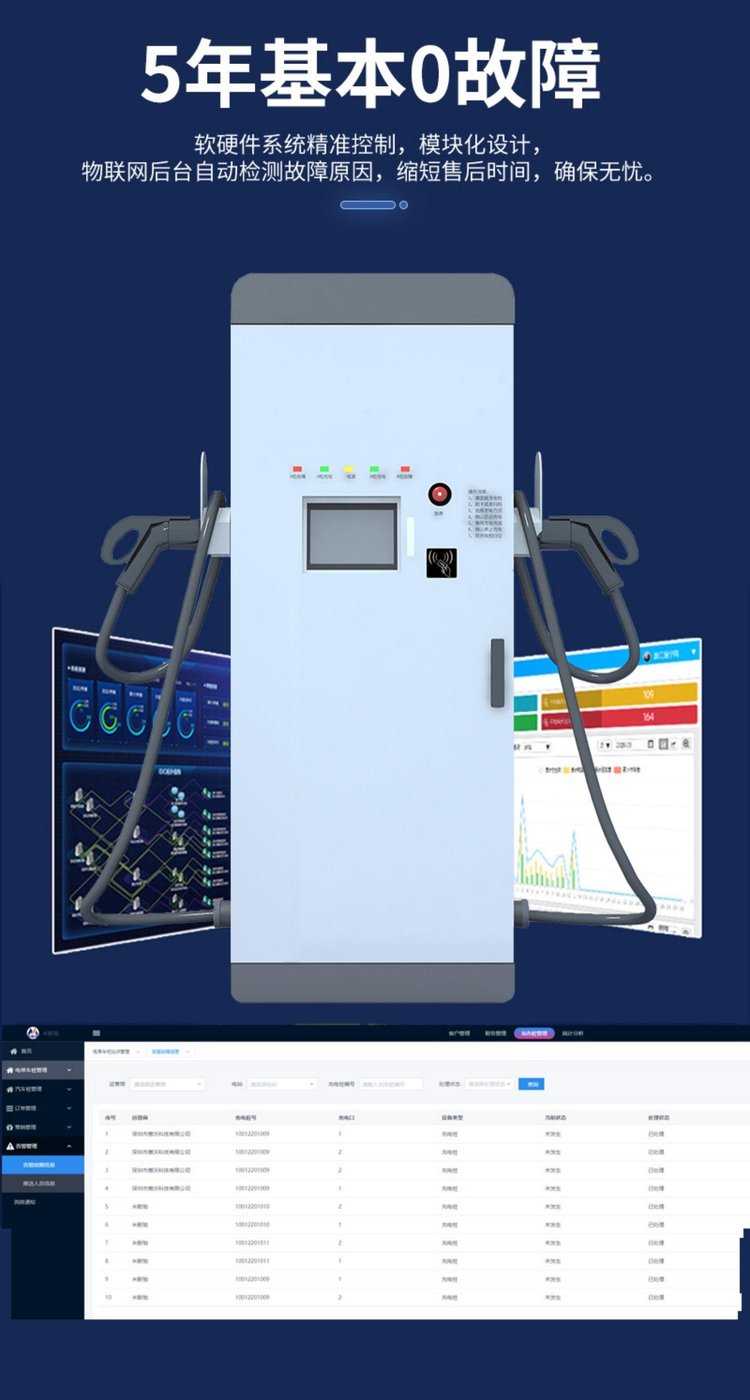Select the highlighted purple tab in top navigation
Viewport: 750px width, 1400px height.
click(x=534, y=1033)
